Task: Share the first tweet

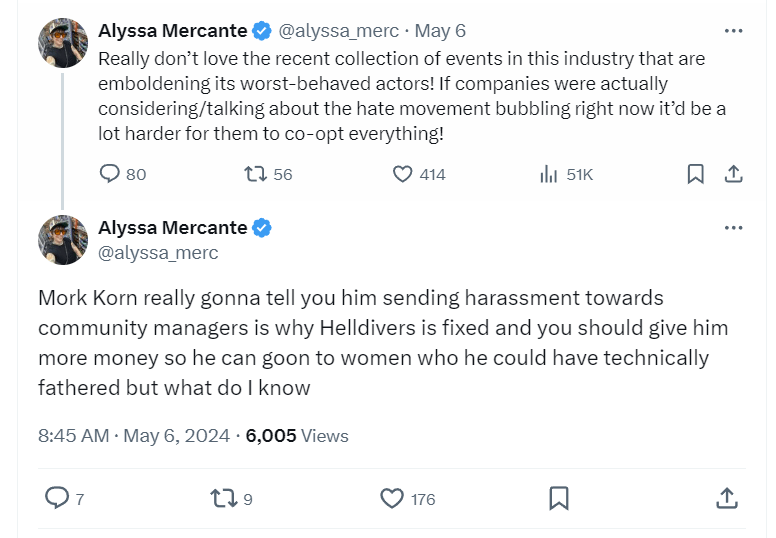Action: (x=733, y=174)
